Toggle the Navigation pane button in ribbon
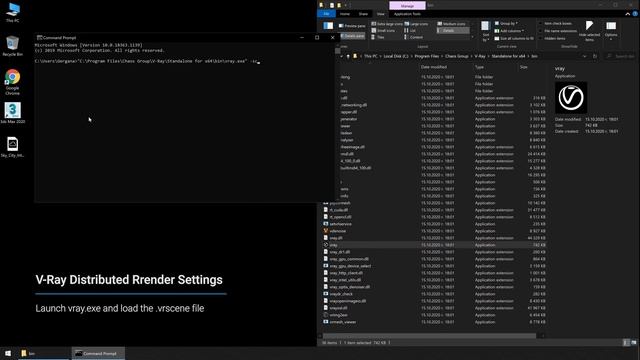 pyautogui.click(x=328, y=26)
